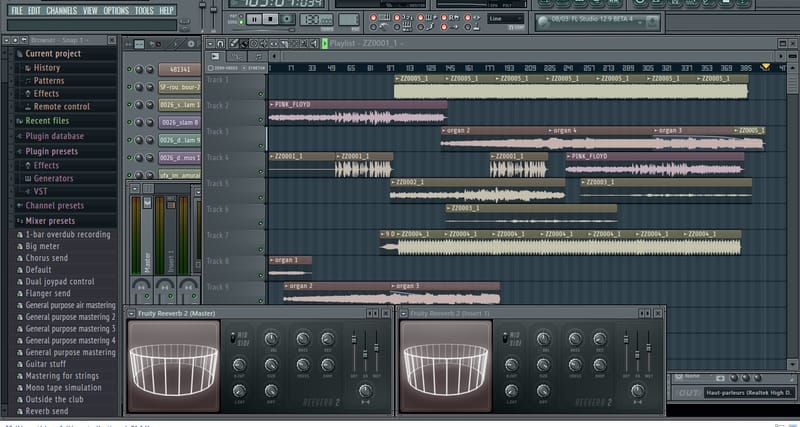
Task: Select the Paint brush tool in Playlist toolbar
Action: pyautogui.click(x=244, y=44)
